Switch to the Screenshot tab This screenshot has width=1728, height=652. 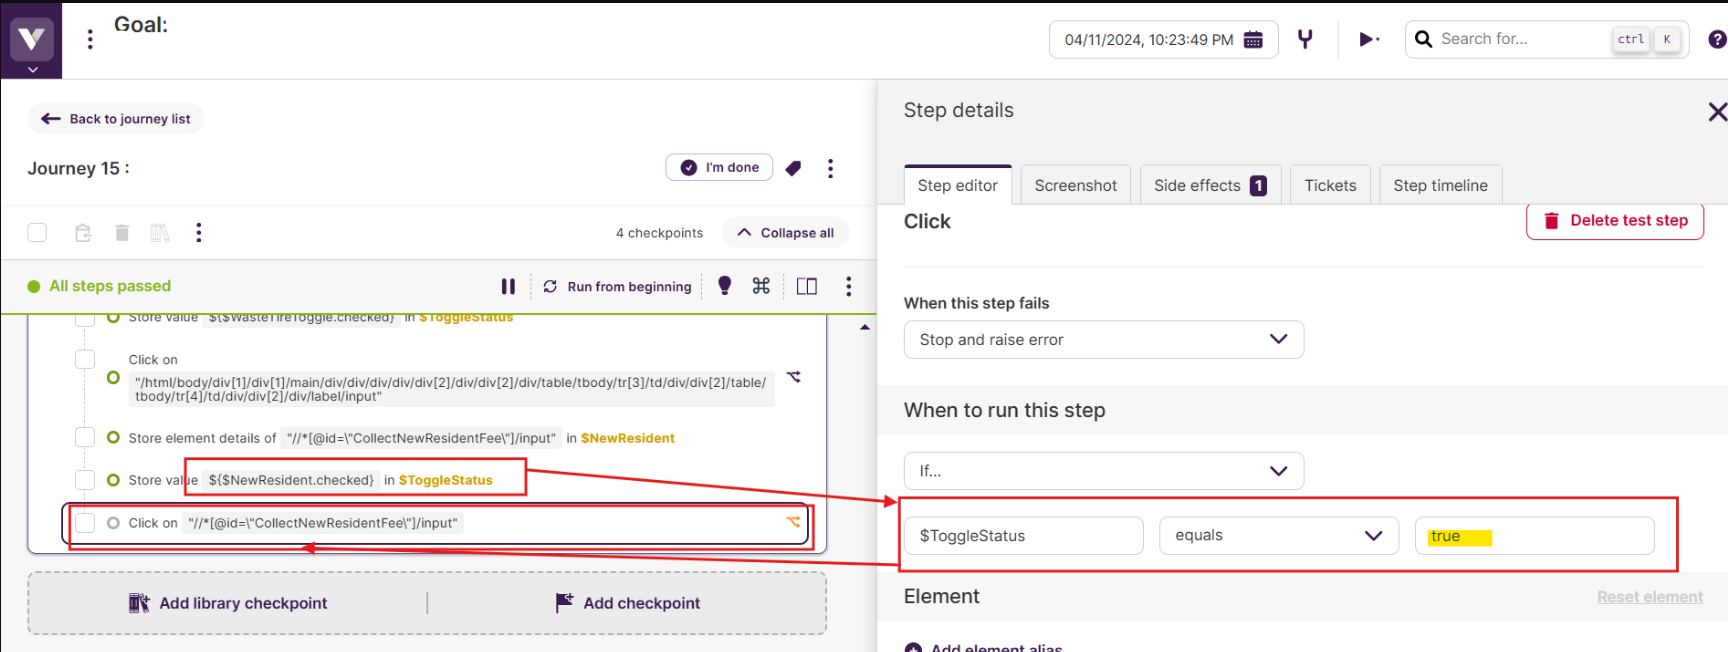(1075, 186)
